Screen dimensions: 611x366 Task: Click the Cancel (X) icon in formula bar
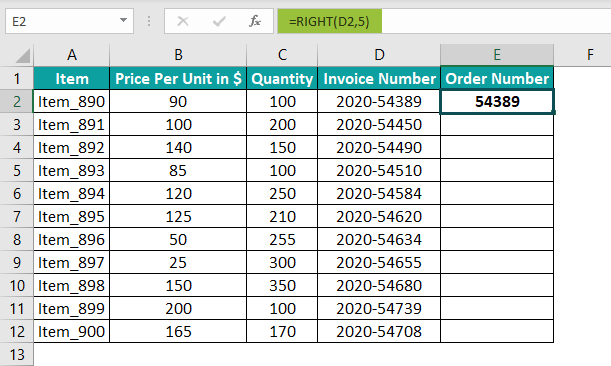[x=183, y=21]
